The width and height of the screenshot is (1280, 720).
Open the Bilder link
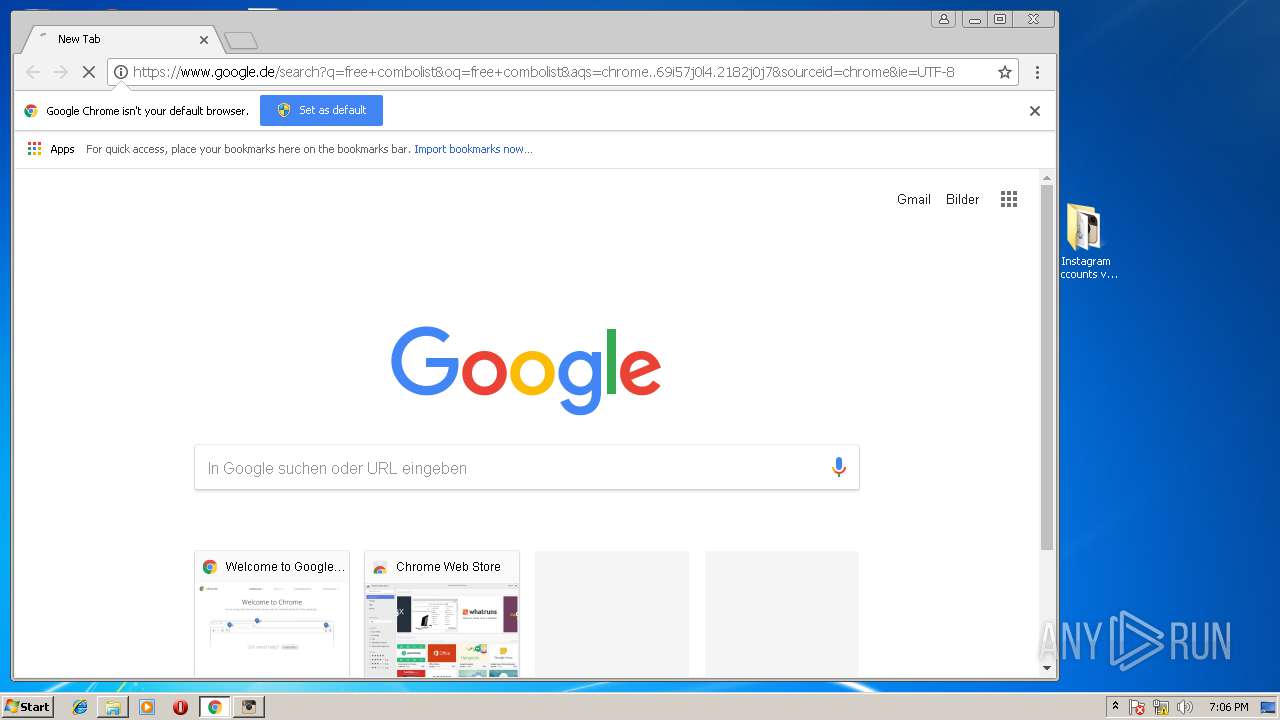coord(963,199)
